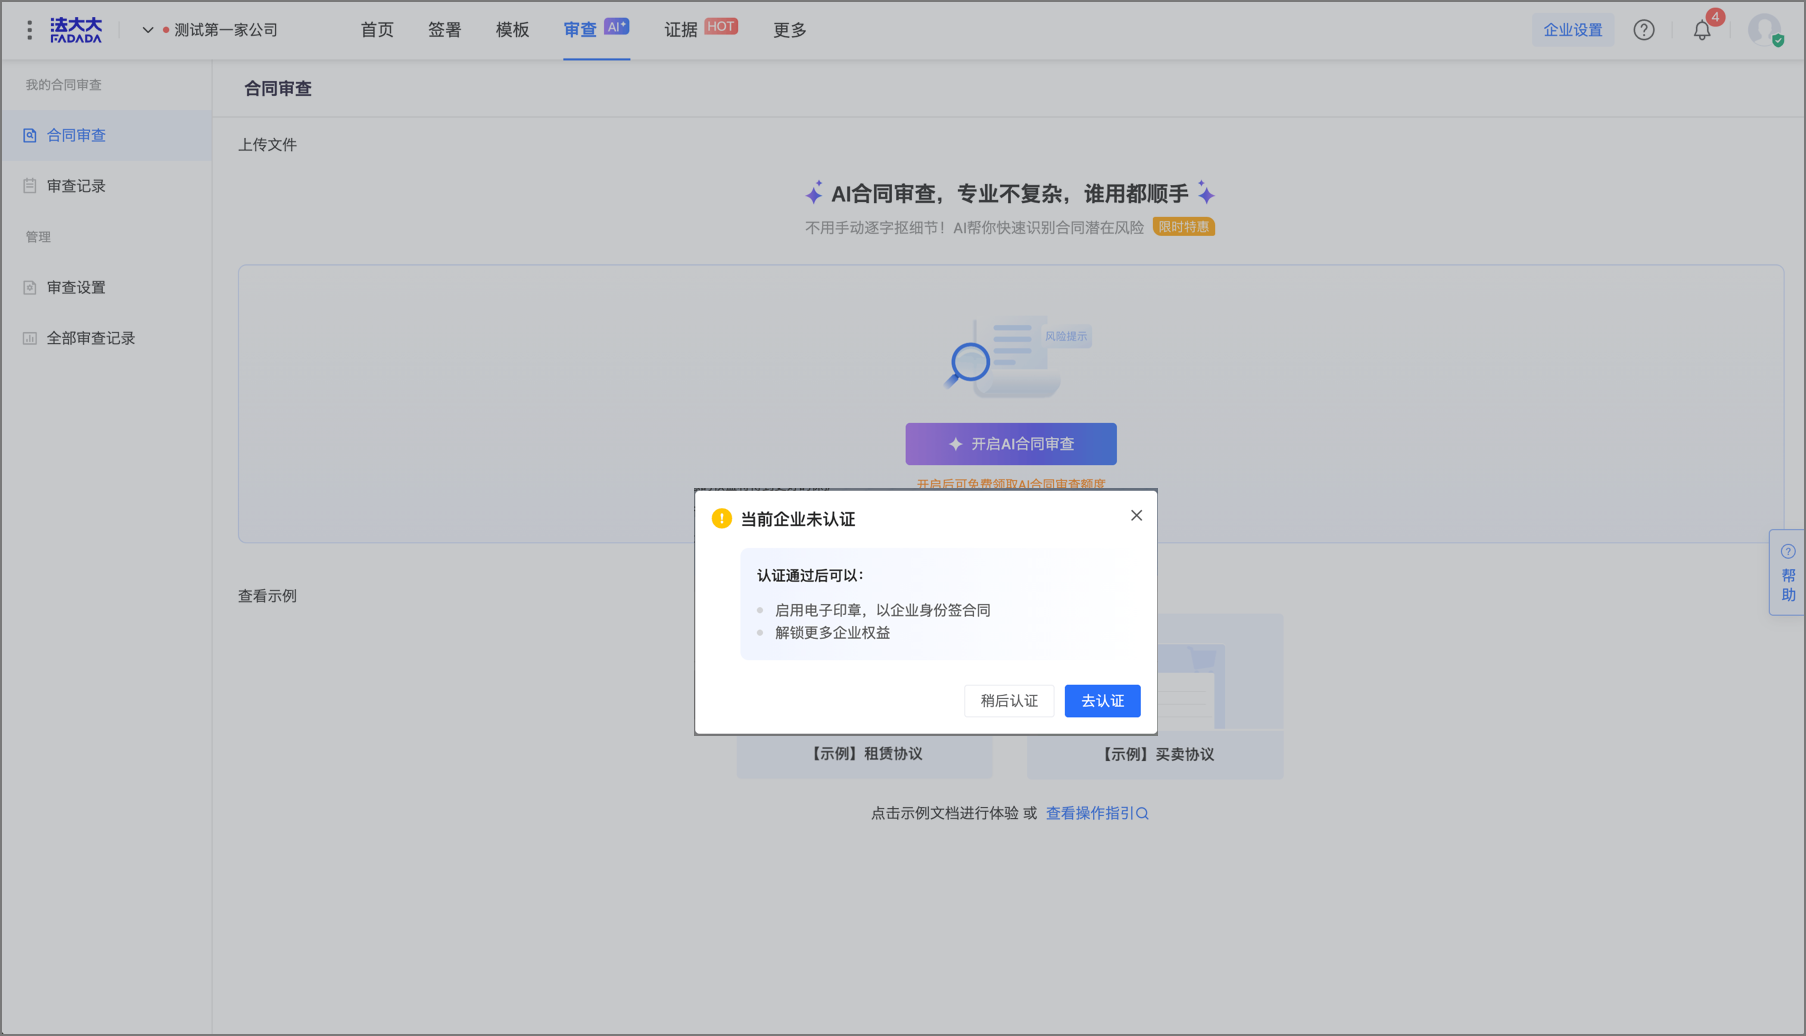Close the 当前企业未认证 dialog
The image size is (1806, 1036).
pos(1136,515)
